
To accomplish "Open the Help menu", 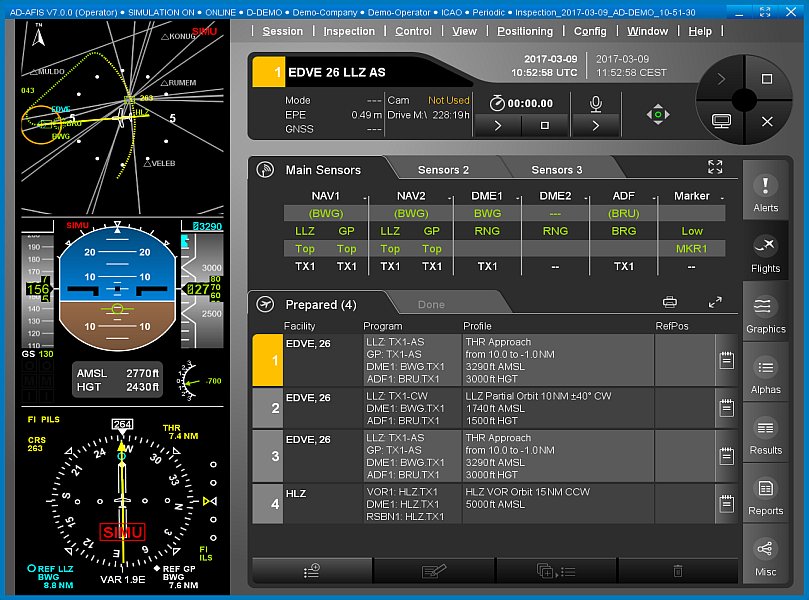I will pos(700,31).
